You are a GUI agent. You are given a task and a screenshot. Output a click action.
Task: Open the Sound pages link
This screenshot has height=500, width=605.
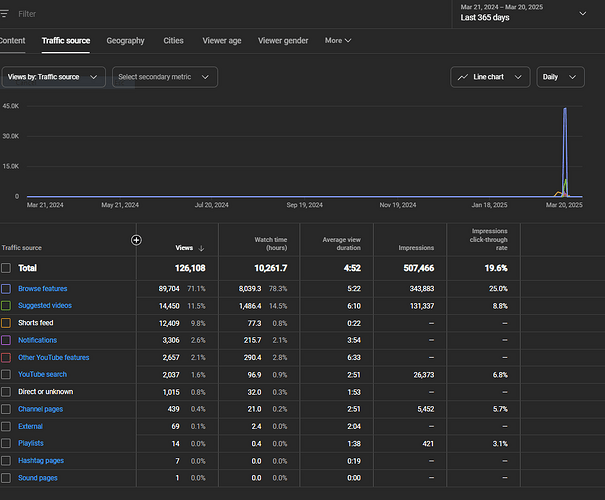click(x=37, y=478)
